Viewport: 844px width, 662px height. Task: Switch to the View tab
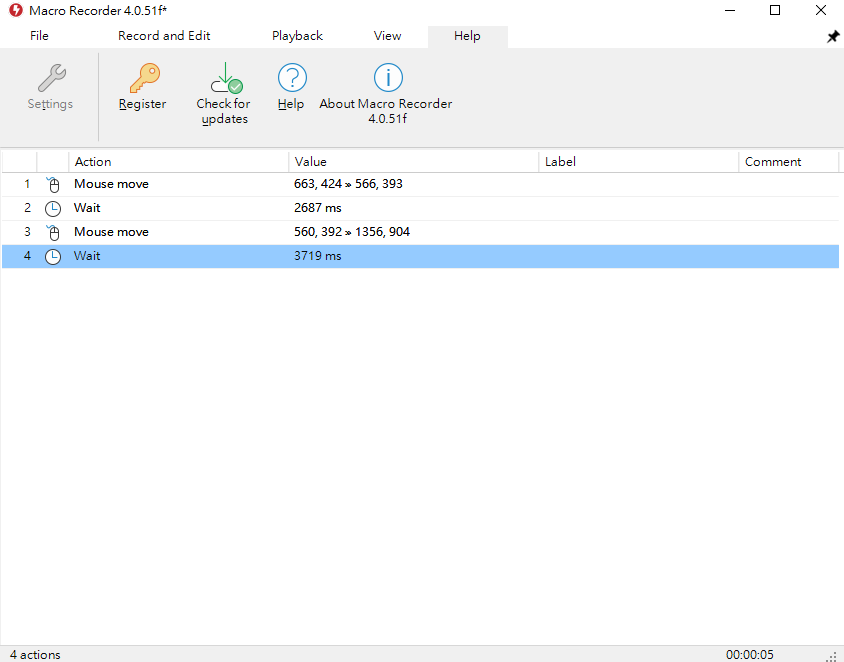(387, 36)
